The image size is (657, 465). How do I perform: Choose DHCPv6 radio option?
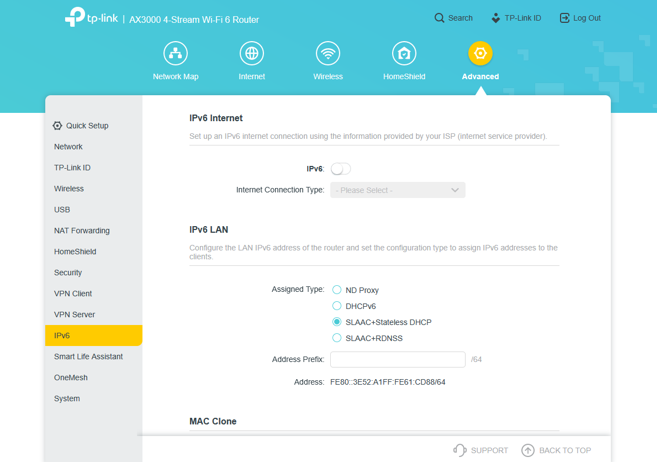click(337, 306)
